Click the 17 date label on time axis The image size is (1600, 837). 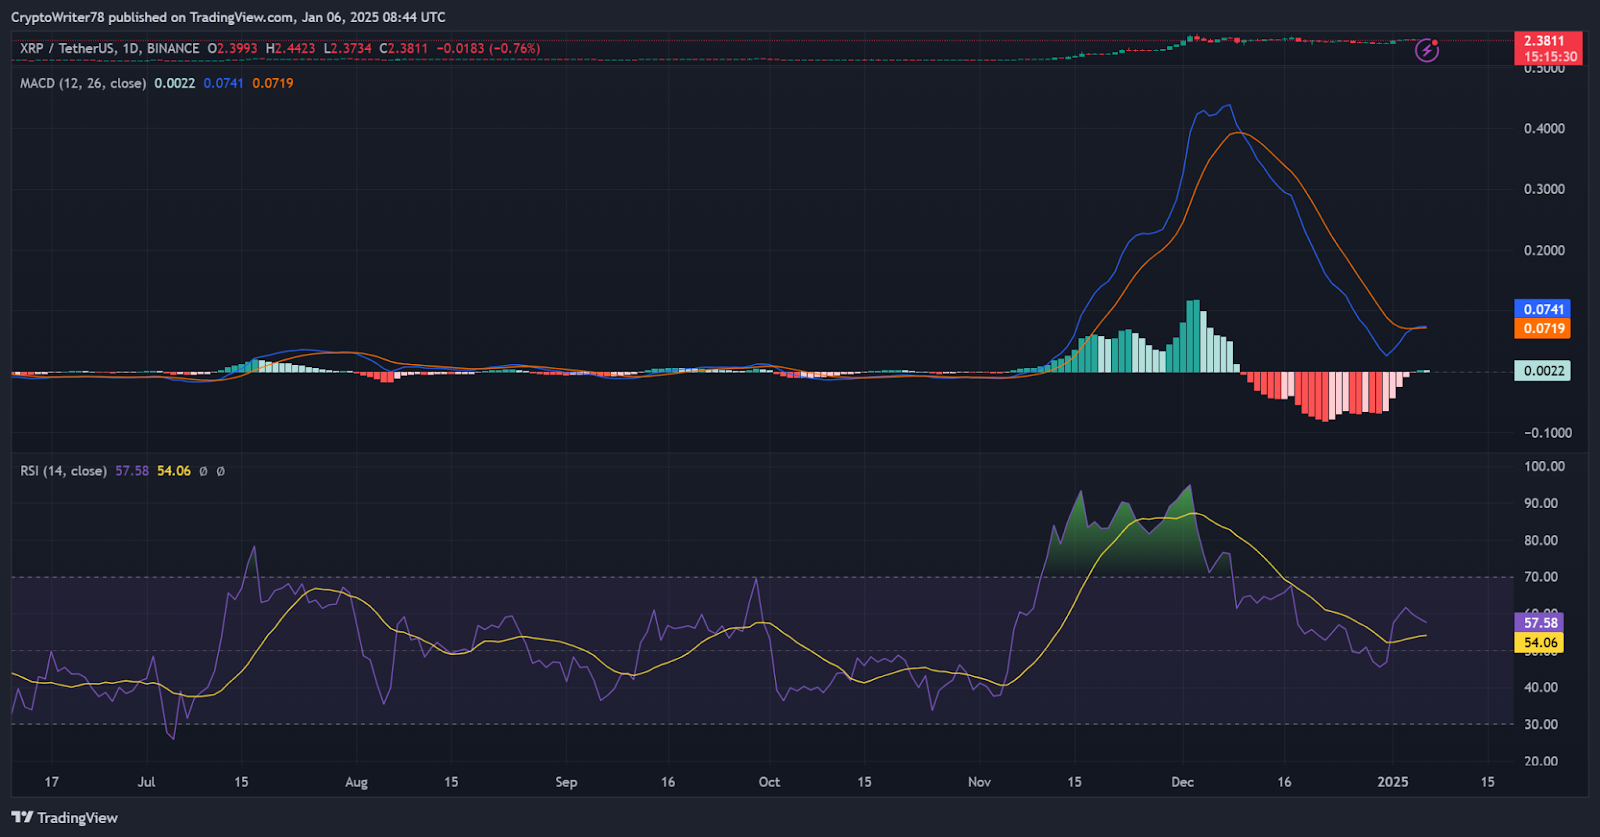point(51,782)
